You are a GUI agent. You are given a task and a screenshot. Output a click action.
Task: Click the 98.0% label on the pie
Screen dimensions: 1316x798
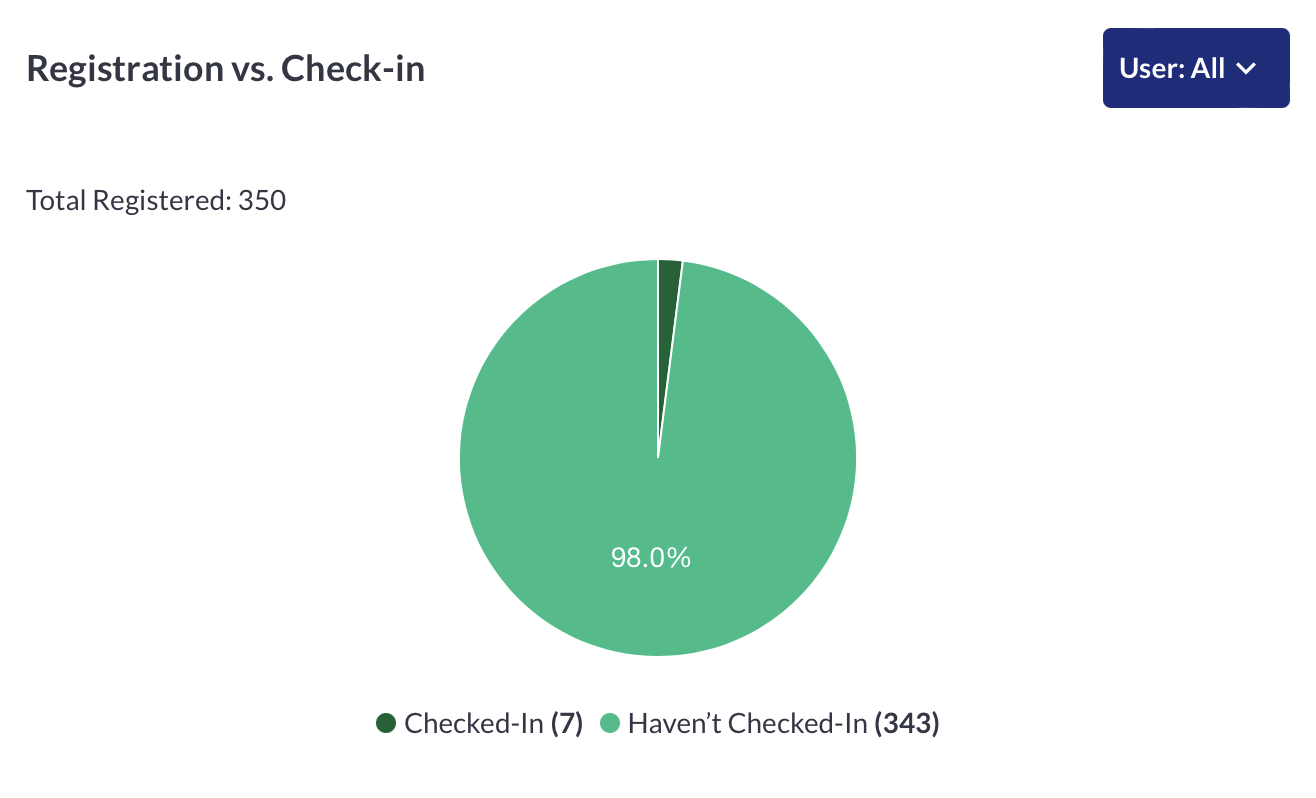[651, 558]
